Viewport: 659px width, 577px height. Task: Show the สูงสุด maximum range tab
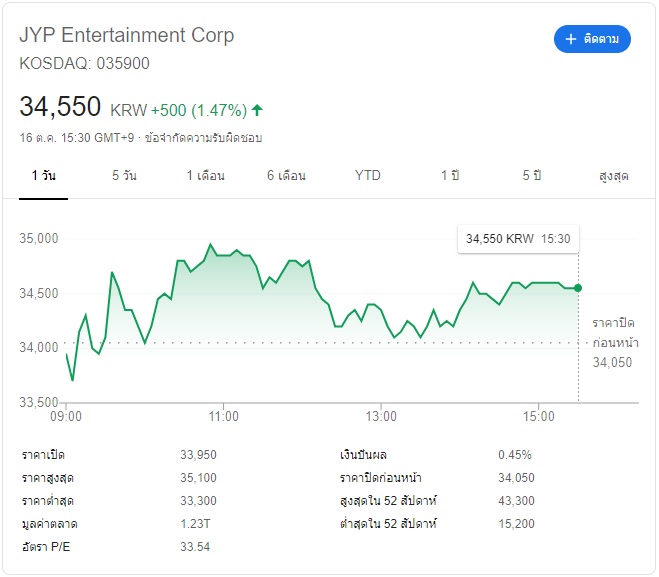click(614, 176)
